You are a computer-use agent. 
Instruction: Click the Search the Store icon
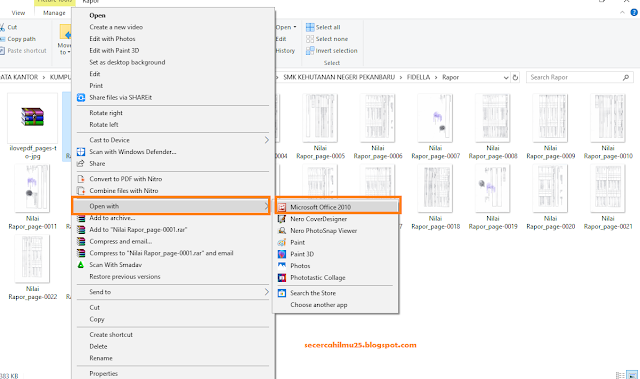click(282, 293)
